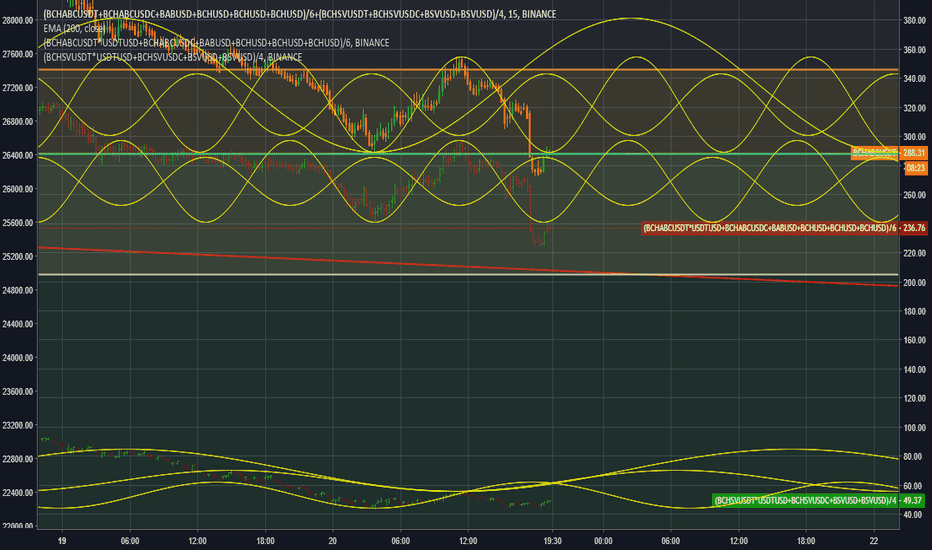Click 220.00 on the right price scale
The image size is (932, 550).
point(914,253)
